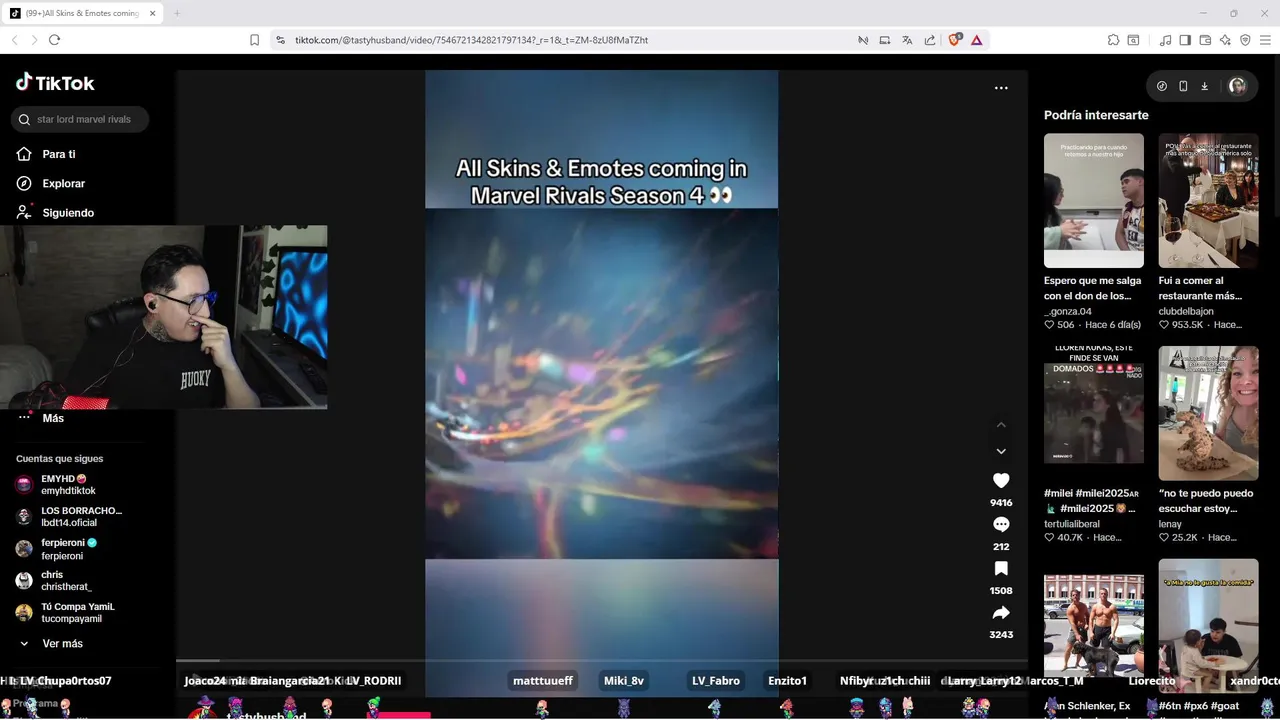Open Brave Shields lion icon
The image size is (1280, 720).
[954, 40]
